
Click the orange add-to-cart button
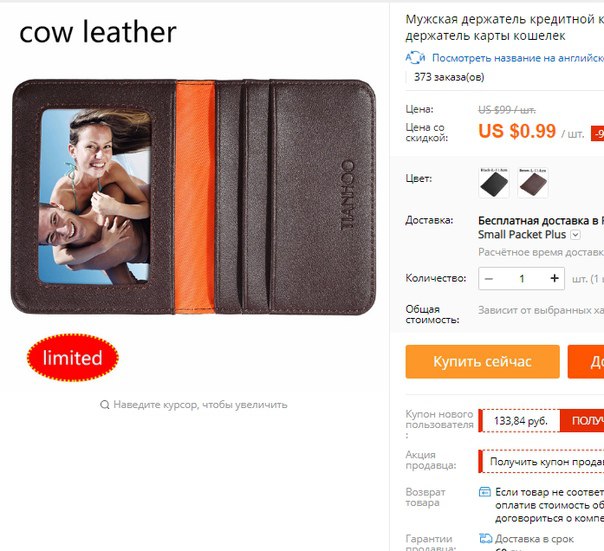click(x=586, y=361)
